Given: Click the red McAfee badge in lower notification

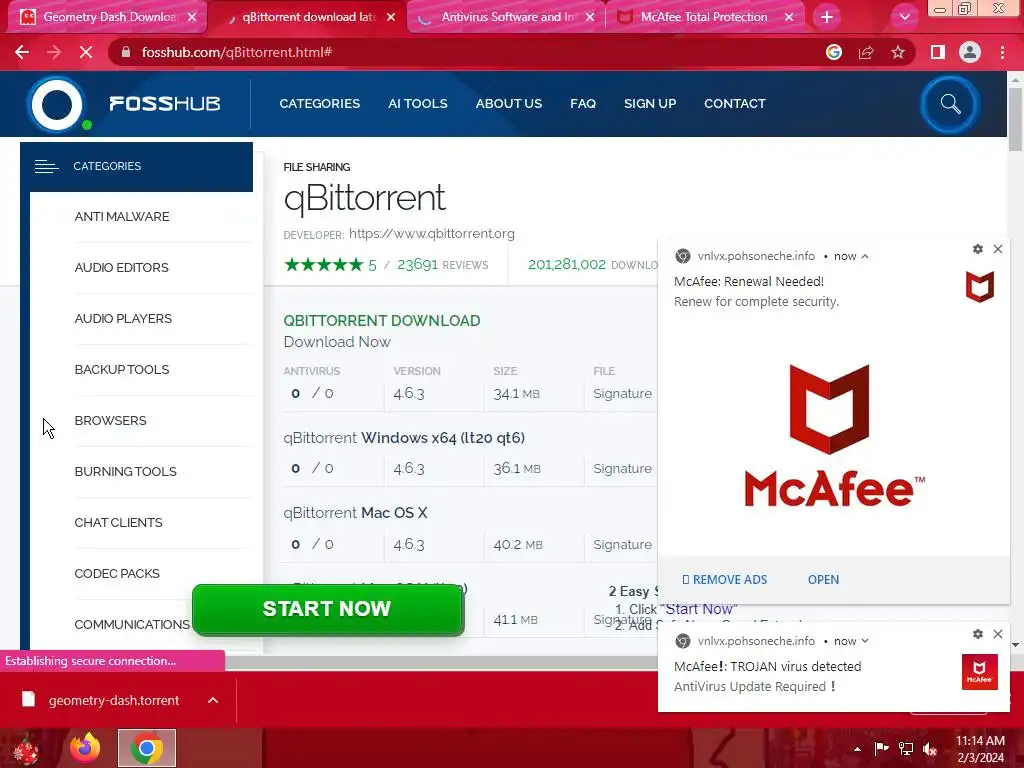Looking at the screenshot, I should point(980,672).
